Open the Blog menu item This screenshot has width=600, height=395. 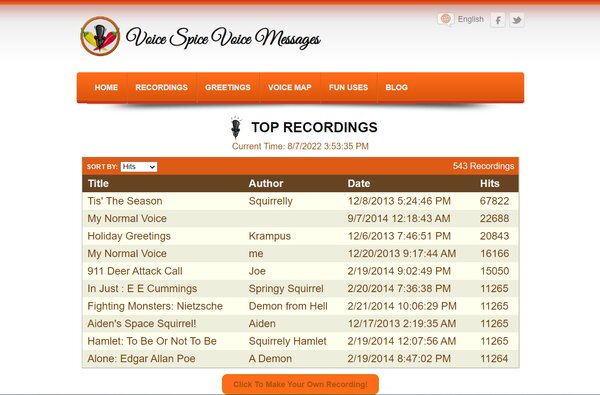(396, 87)
